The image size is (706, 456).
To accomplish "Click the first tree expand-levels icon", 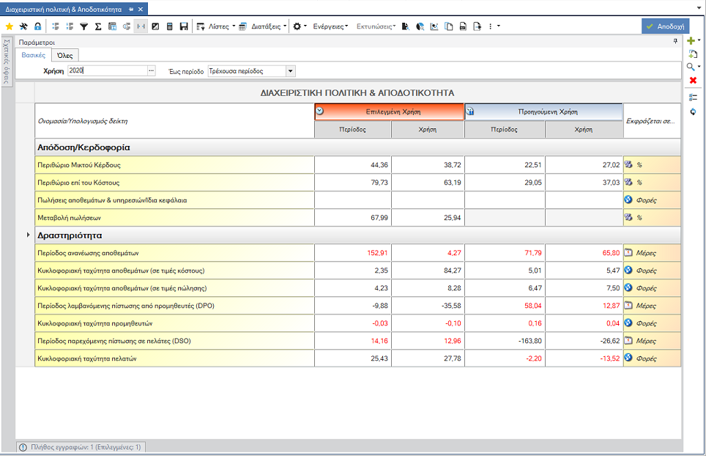I will (x=55, y=27).
